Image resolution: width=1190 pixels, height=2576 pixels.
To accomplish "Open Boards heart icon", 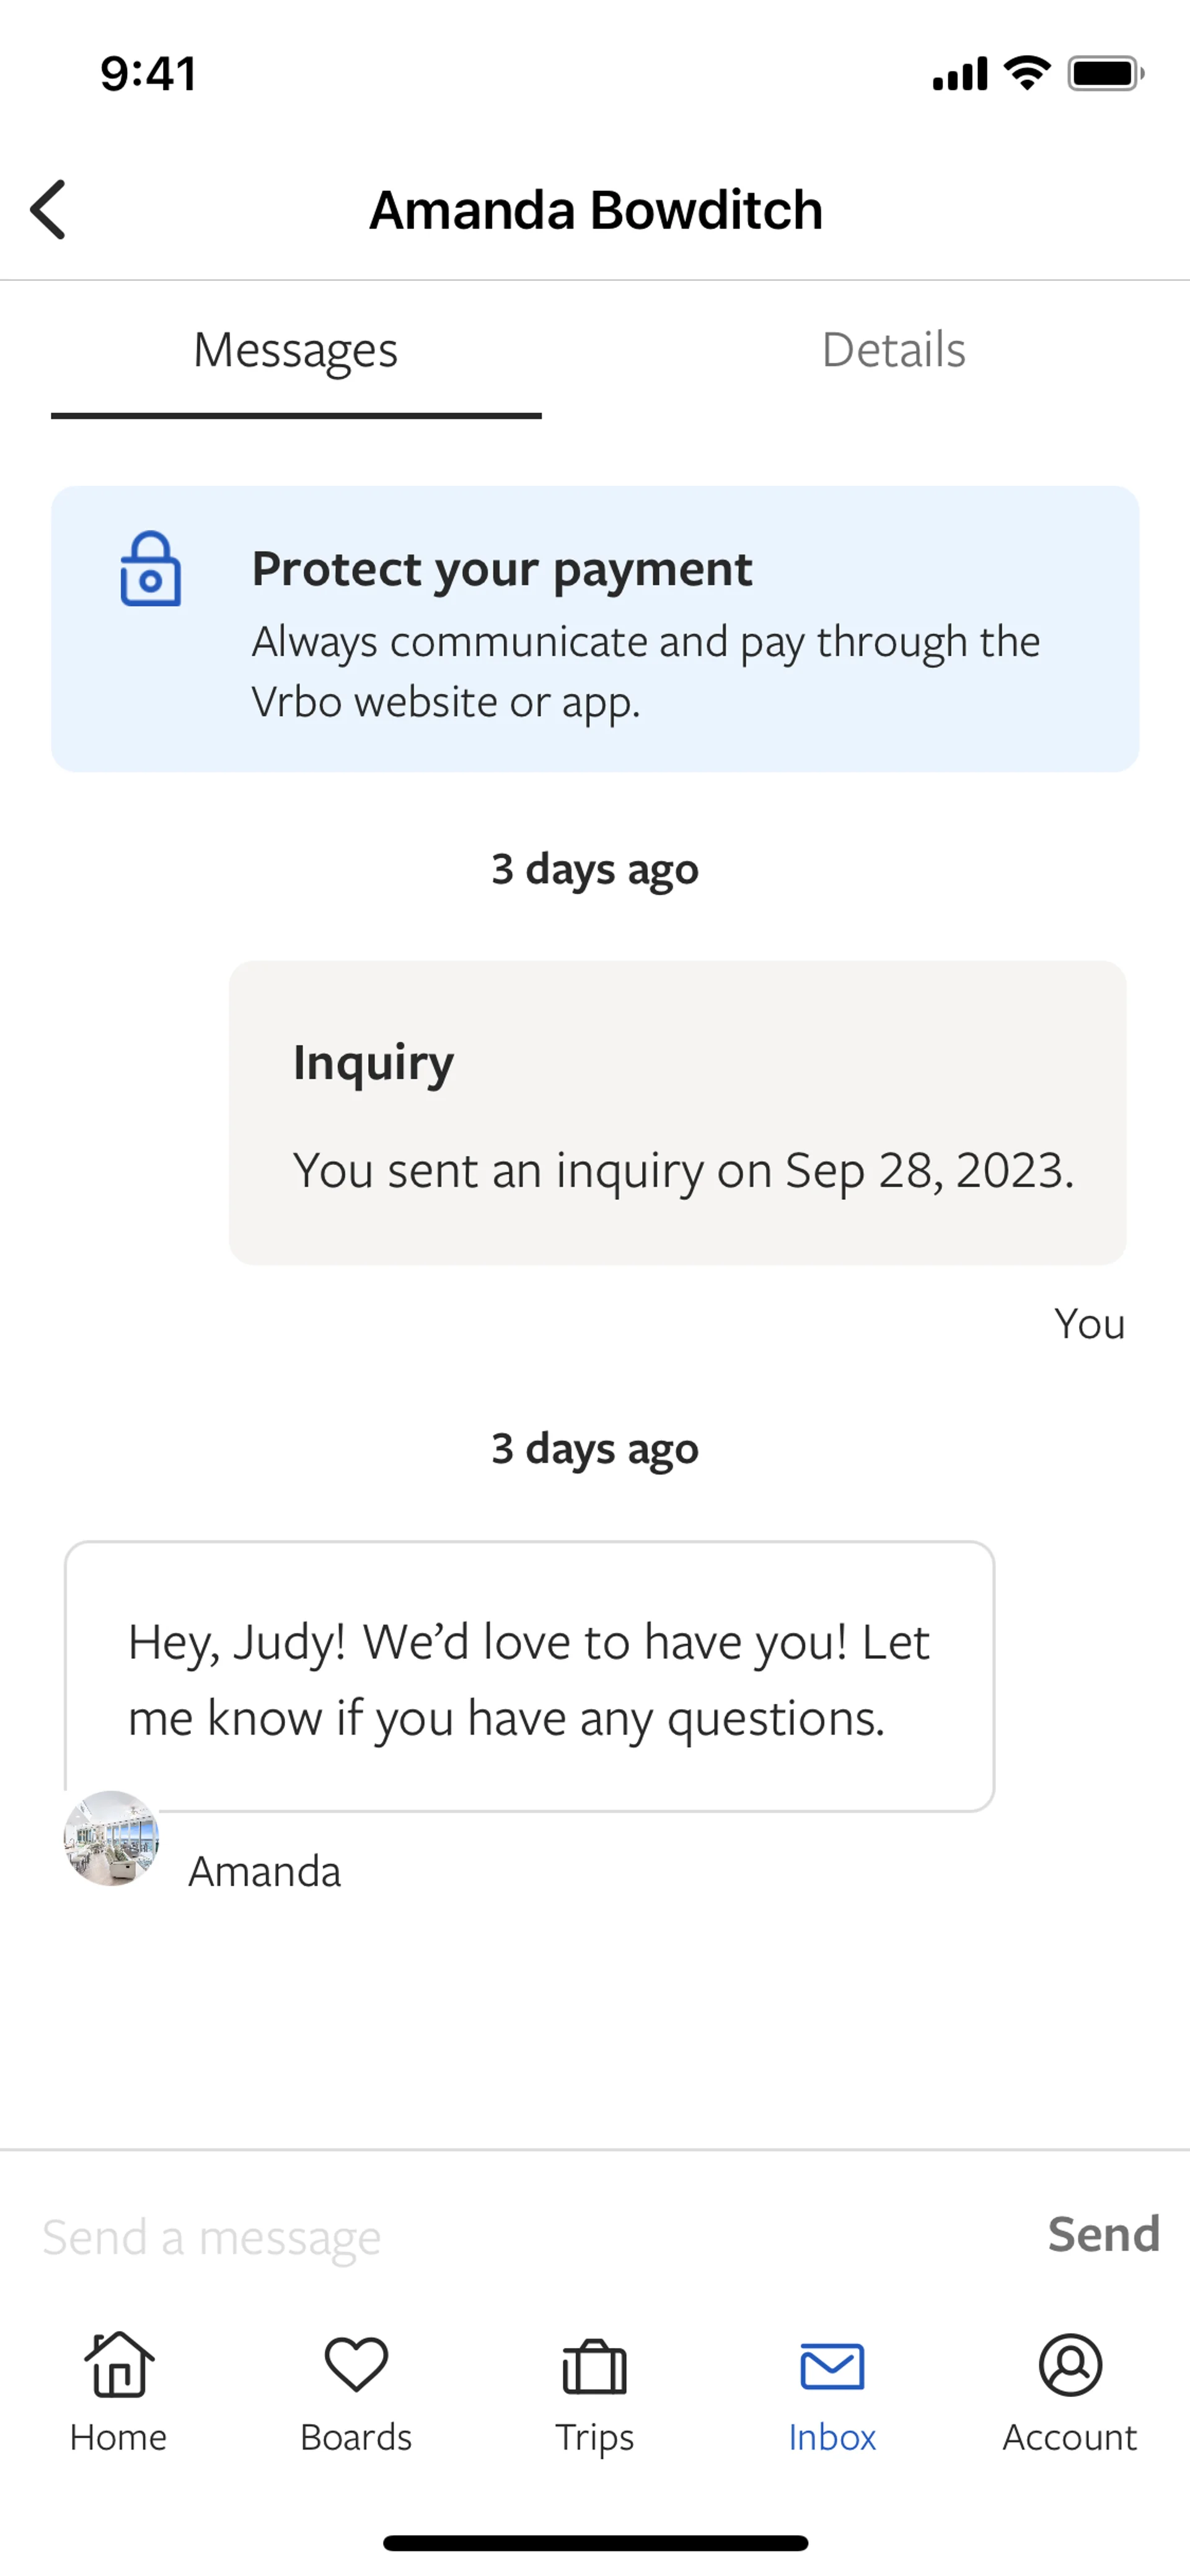I will click(x=356, y=2365).
